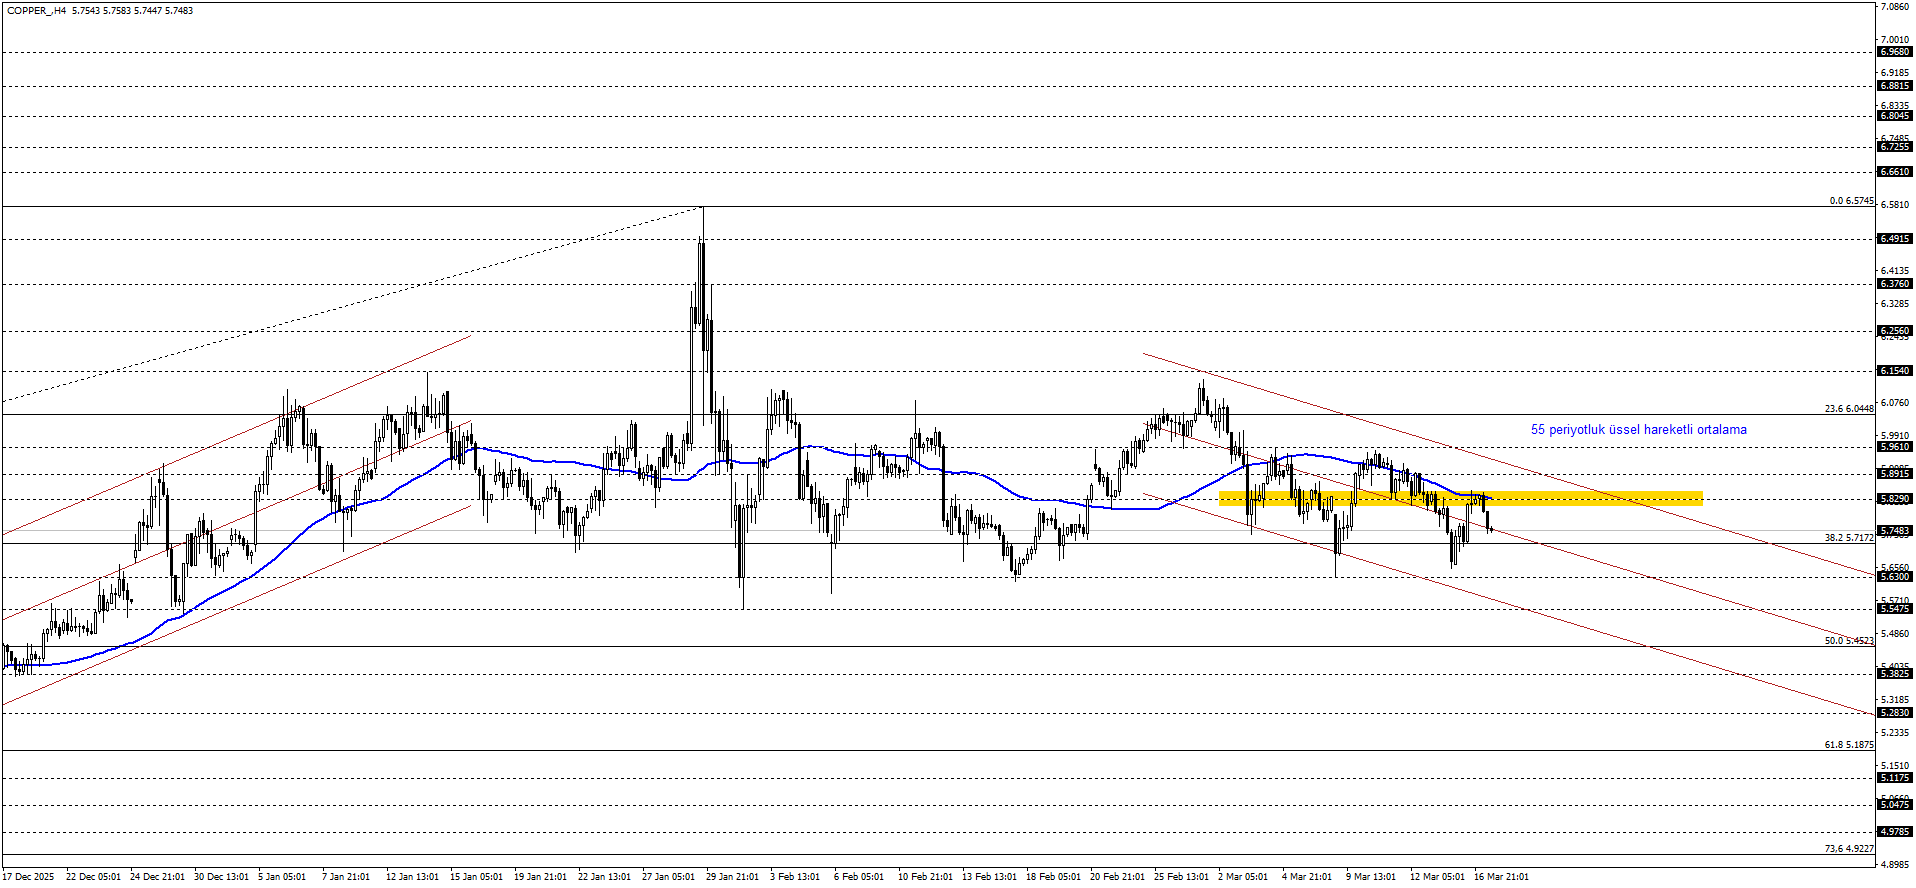Click the Fibonacci 23.6 6.0448 level label
This screenshot has width=1916, height=888.
1848,409
